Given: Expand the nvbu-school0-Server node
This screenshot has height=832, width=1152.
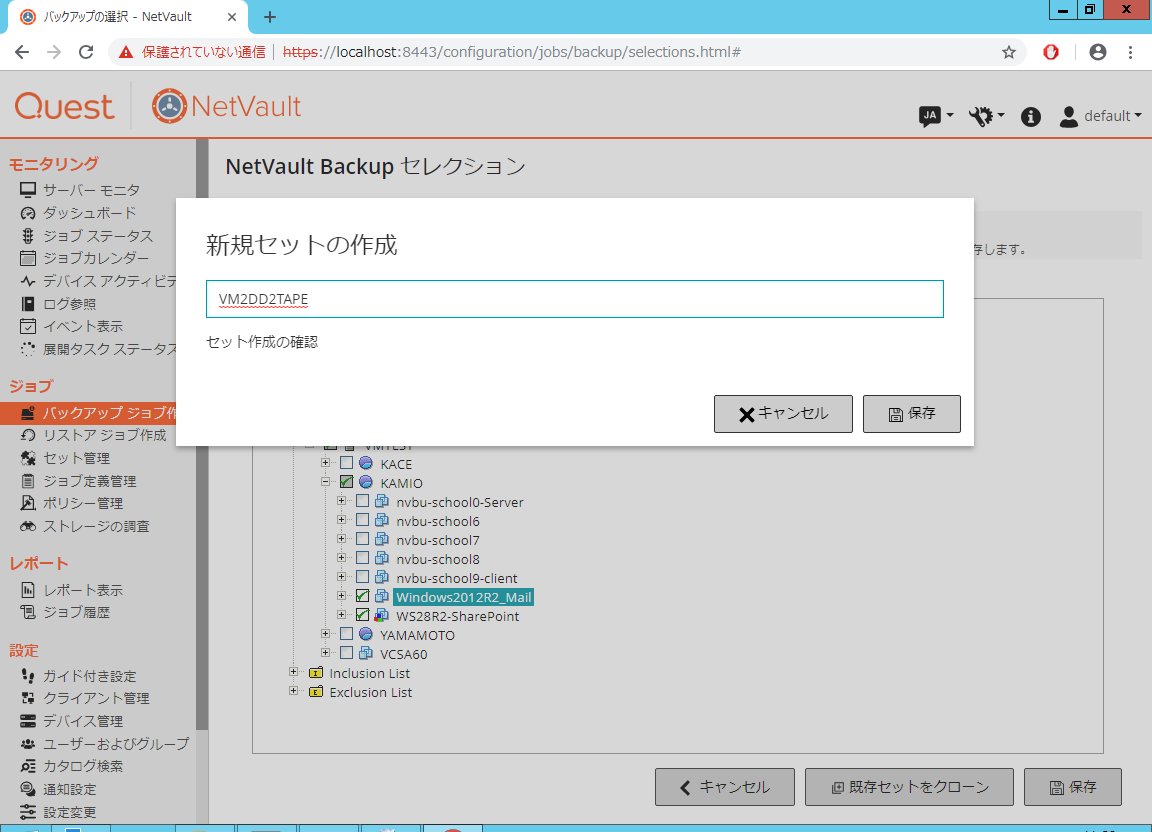Looking at the screenshot, I should (341, 501).
